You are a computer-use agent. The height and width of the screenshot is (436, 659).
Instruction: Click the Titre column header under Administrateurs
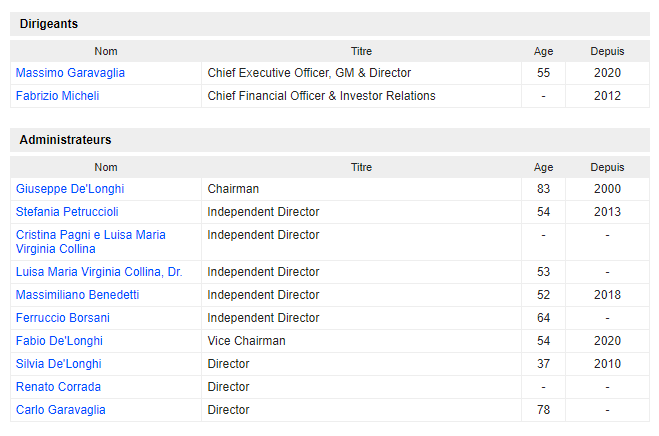point(361,167)
